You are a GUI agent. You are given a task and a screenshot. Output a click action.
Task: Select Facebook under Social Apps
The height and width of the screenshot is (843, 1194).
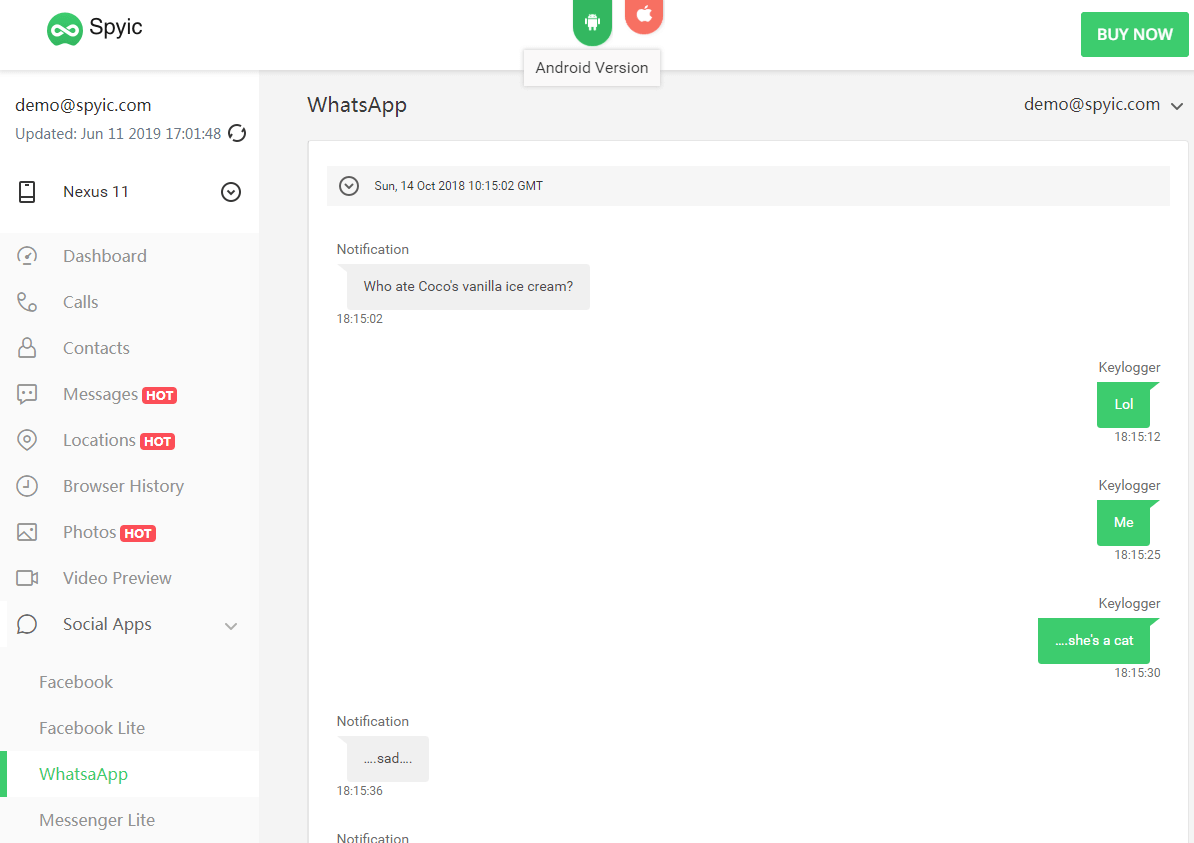coord(76,682)
